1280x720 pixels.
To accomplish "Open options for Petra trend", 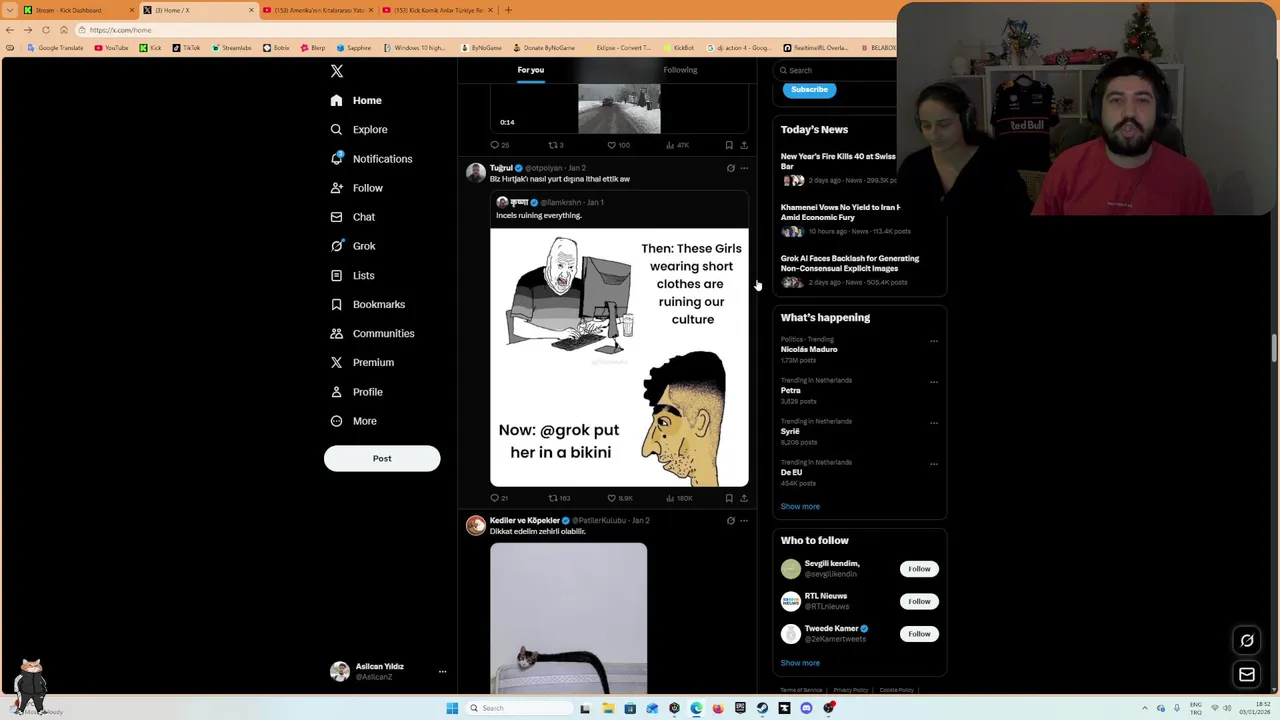I will click(934, 382).
